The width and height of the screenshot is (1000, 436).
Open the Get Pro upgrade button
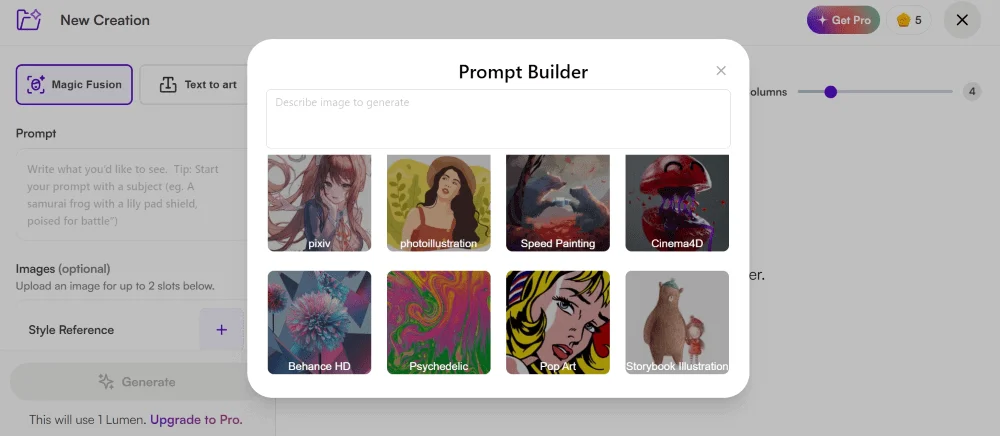[x=843, y=20]
